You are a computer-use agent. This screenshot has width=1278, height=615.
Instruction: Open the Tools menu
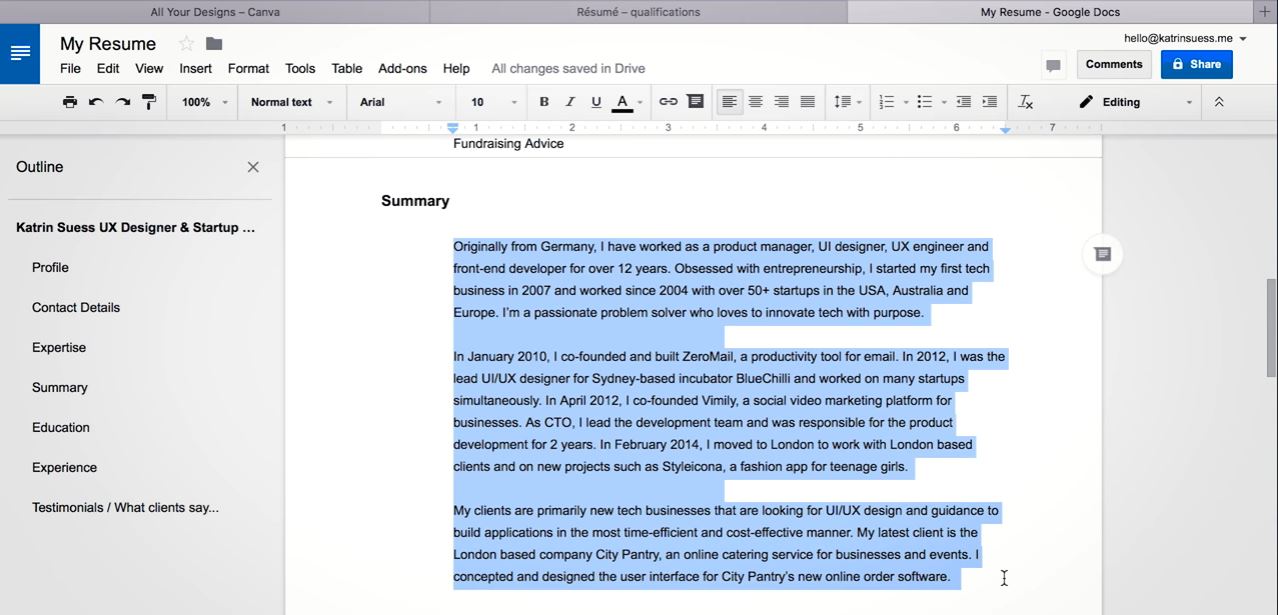click(x=300, y=68)
